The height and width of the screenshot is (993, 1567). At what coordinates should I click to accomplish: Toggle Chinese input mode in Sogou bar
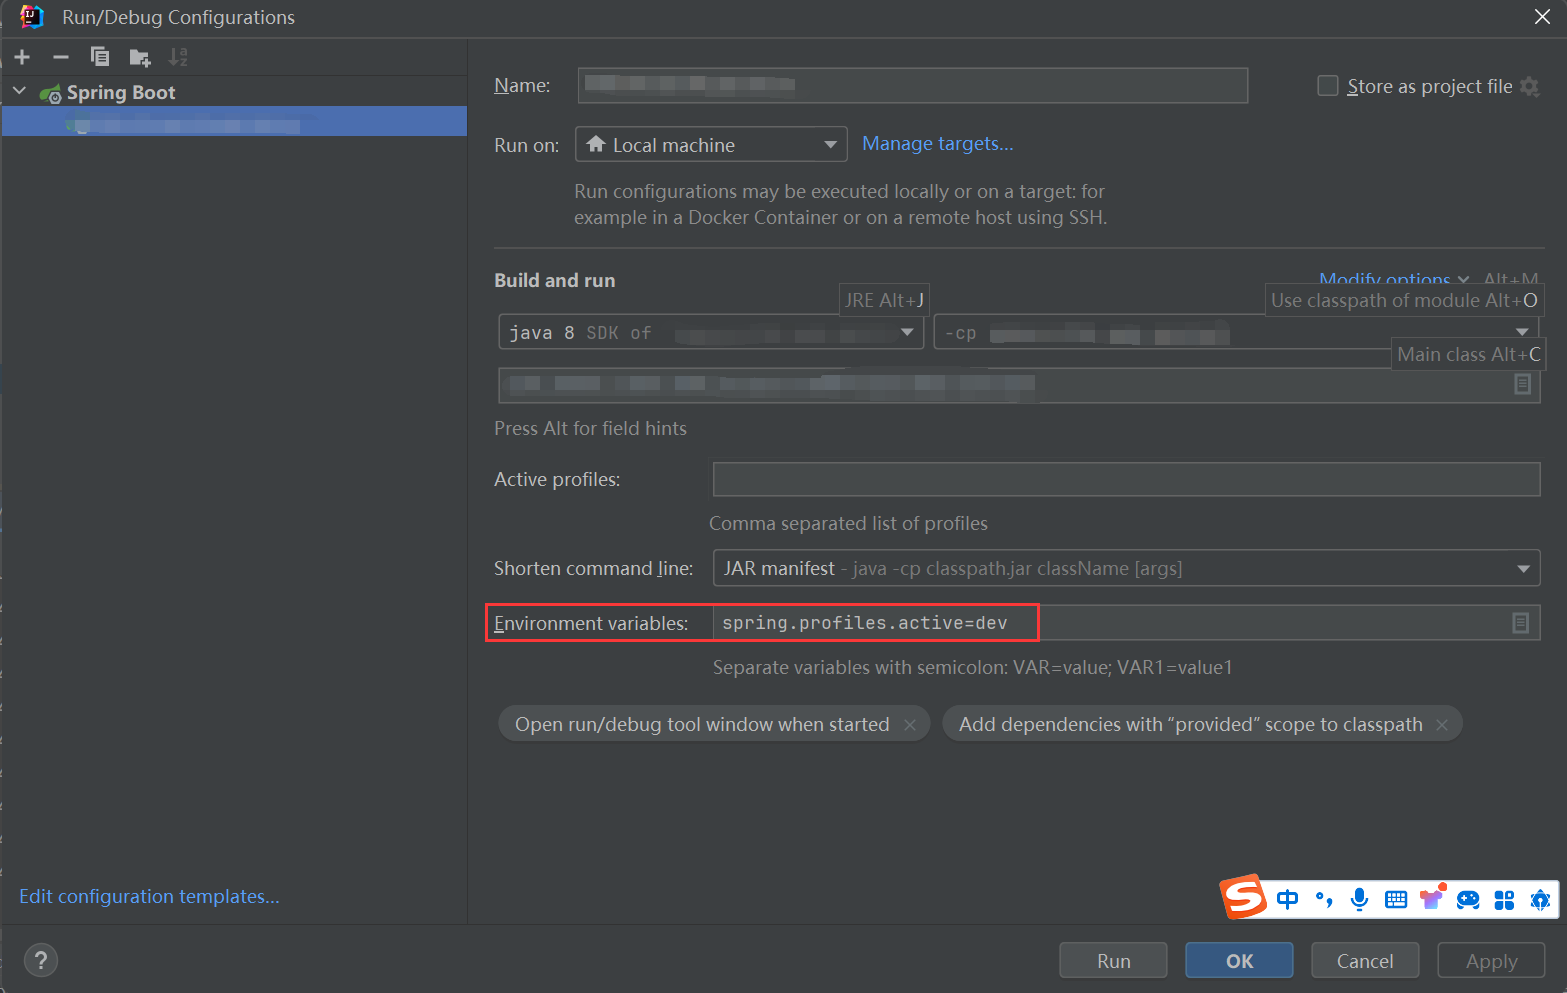pos(1287,899)
